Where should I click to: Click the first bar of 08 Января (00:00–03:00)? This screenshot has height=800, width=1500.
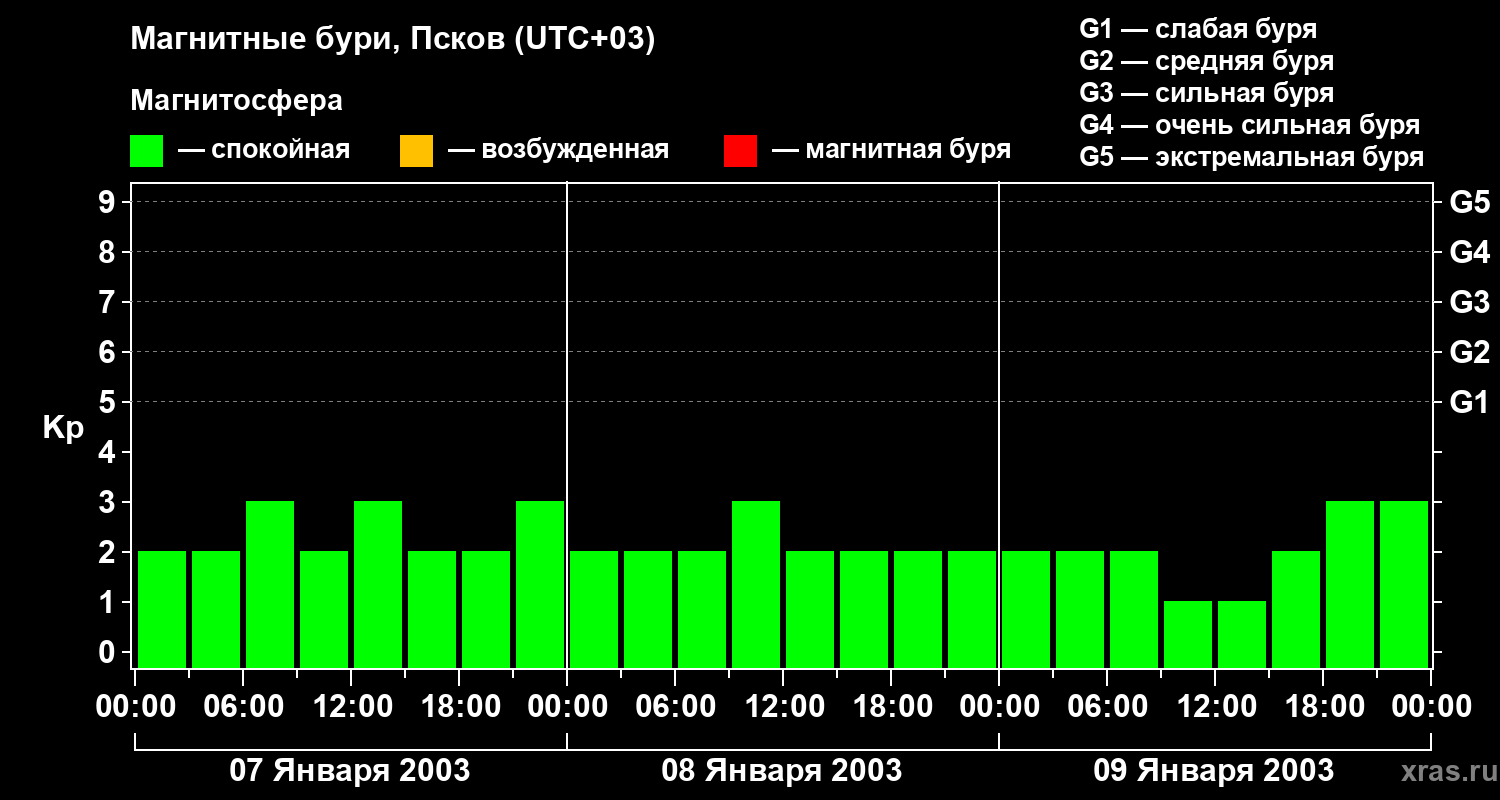594,609
